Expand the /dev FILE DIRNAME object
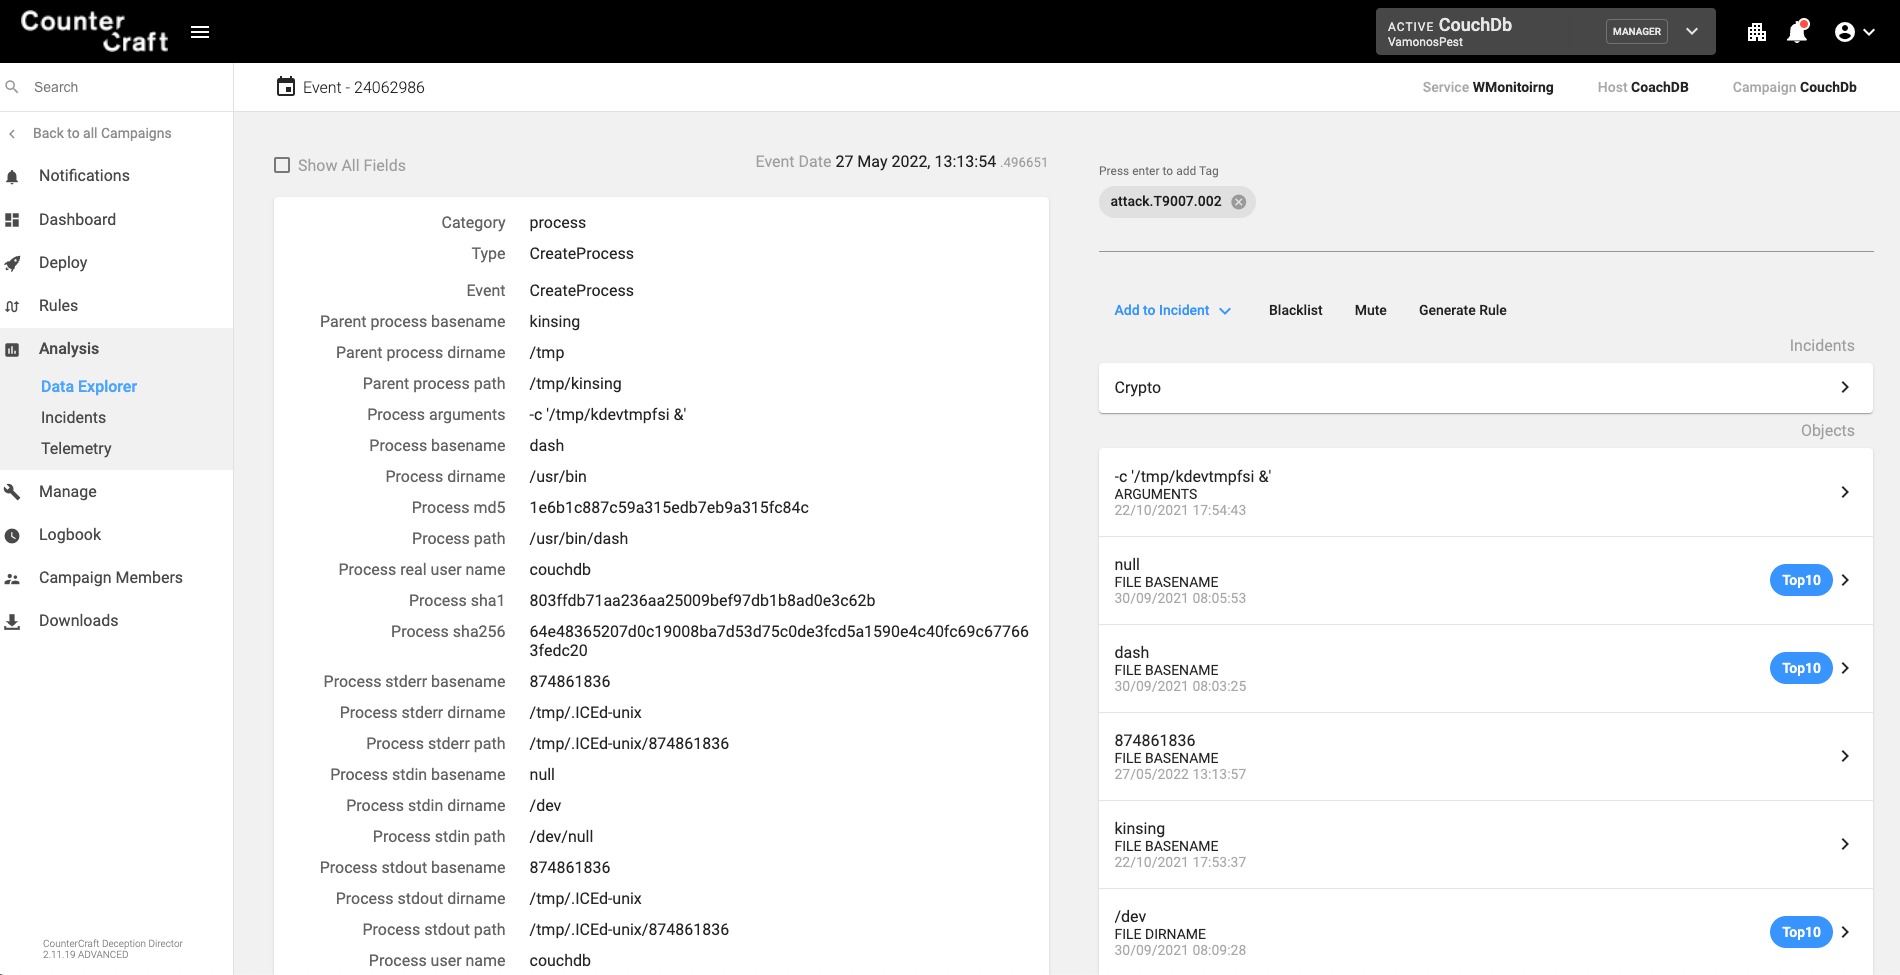This screenshot has width=1900, height=975. [1845, 932]
